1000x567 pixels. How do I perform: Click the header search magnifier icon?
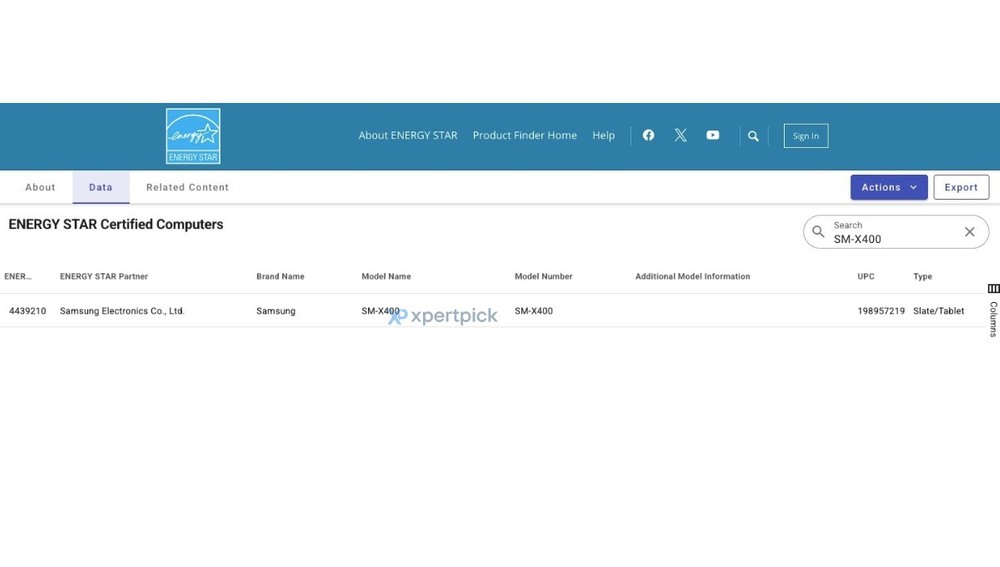(x=753, y=136)
